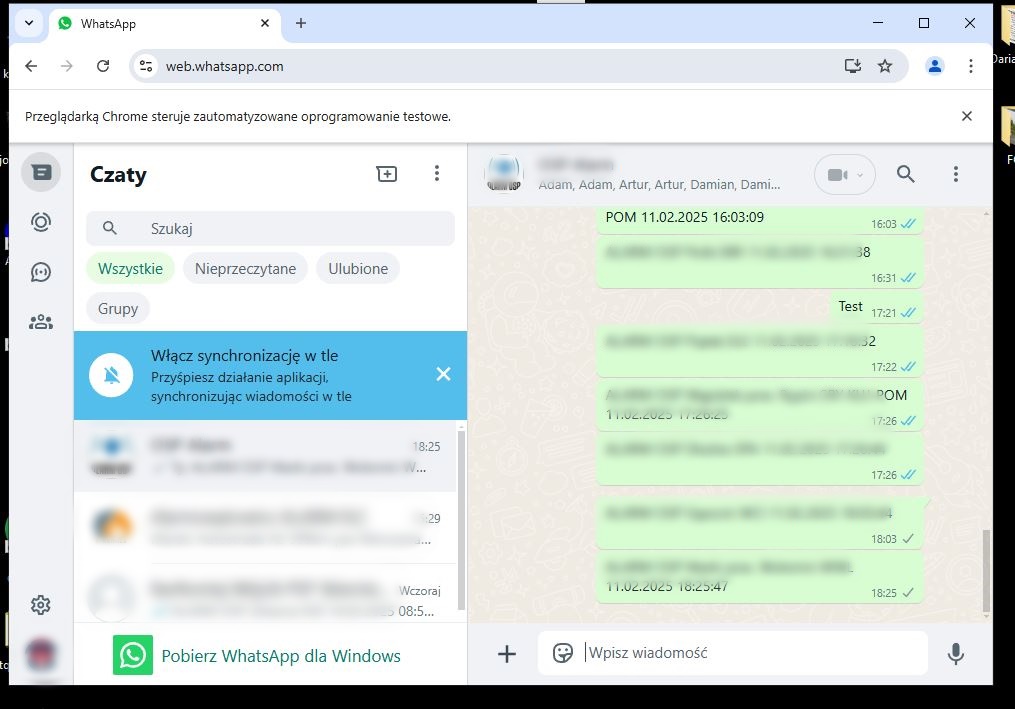Select the Wszystkie filter
This screenshot has width=1015, height=709.
(130, 269)
